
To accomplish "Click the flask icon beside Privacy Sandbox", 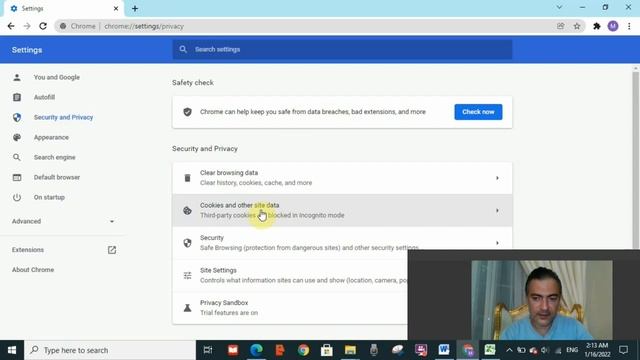I will [x=187, y=308].
